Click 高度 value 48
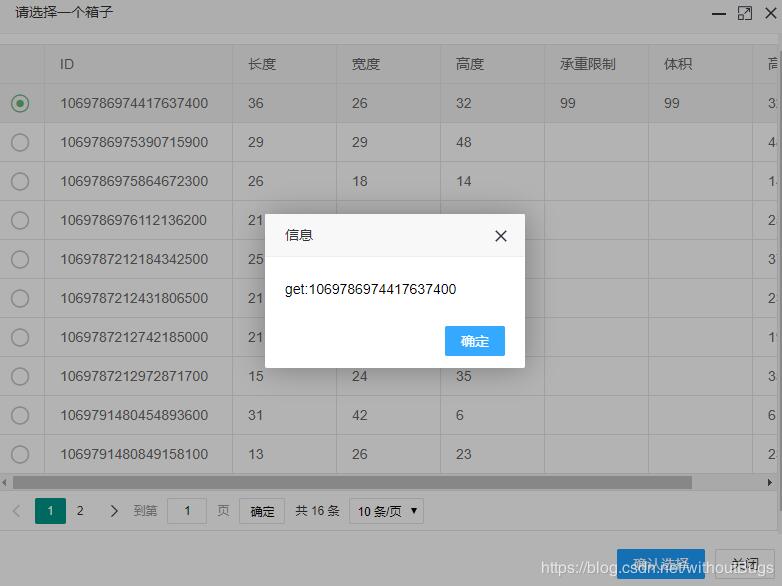Screen dimensions: 782x586 tap(463, 142)
